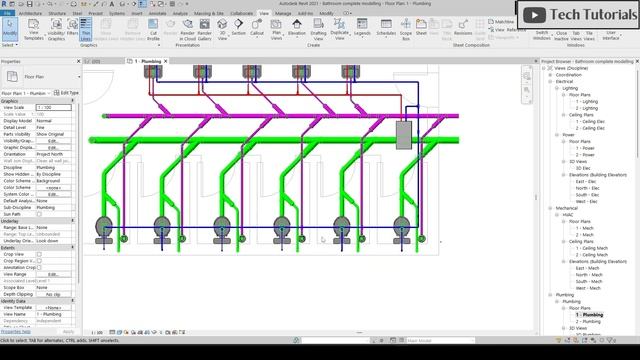Click Edit button for System Color Schemes
Image resolution: width=640 pixels, height=360 pixels.
tap(53, 194)
